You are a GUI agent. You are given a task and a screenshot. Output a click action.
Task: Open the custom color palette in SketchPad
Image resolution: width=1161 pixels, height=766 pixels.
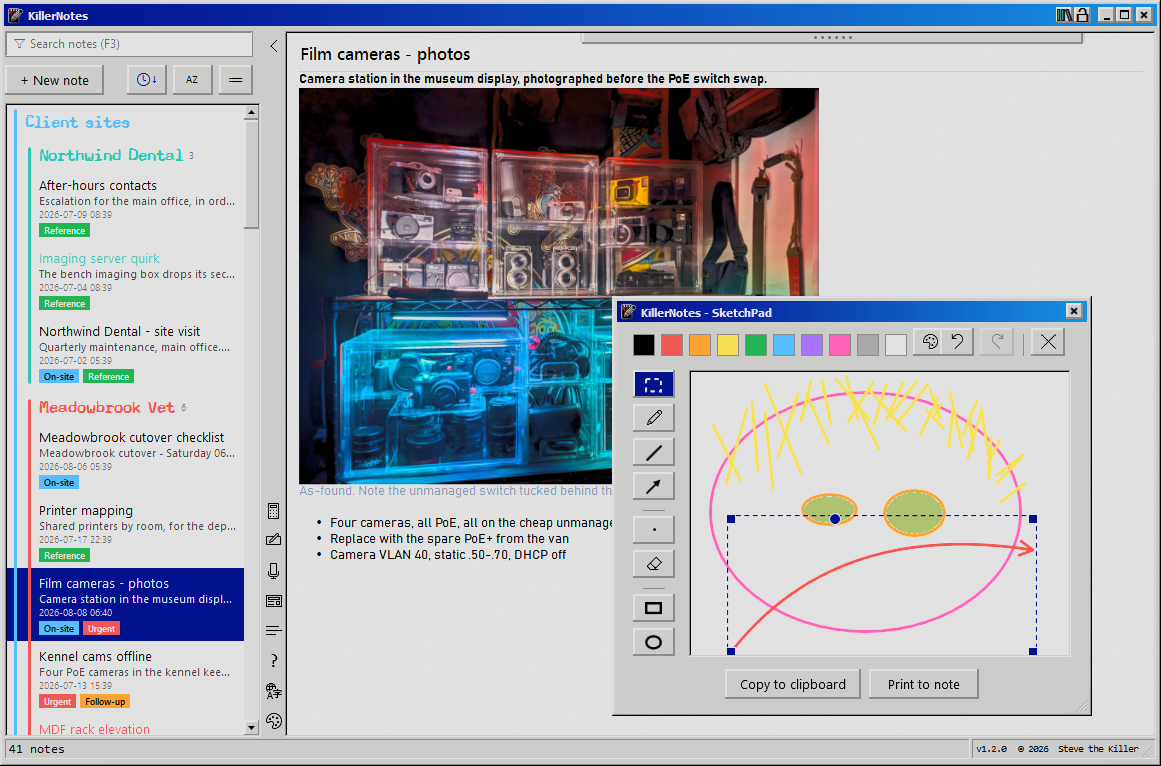(930, 342)
